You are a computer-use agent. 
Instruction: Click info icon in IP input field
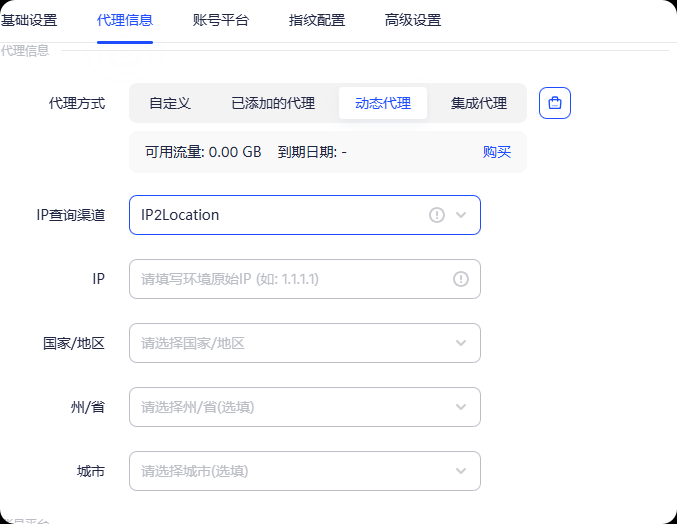point(461,279)
